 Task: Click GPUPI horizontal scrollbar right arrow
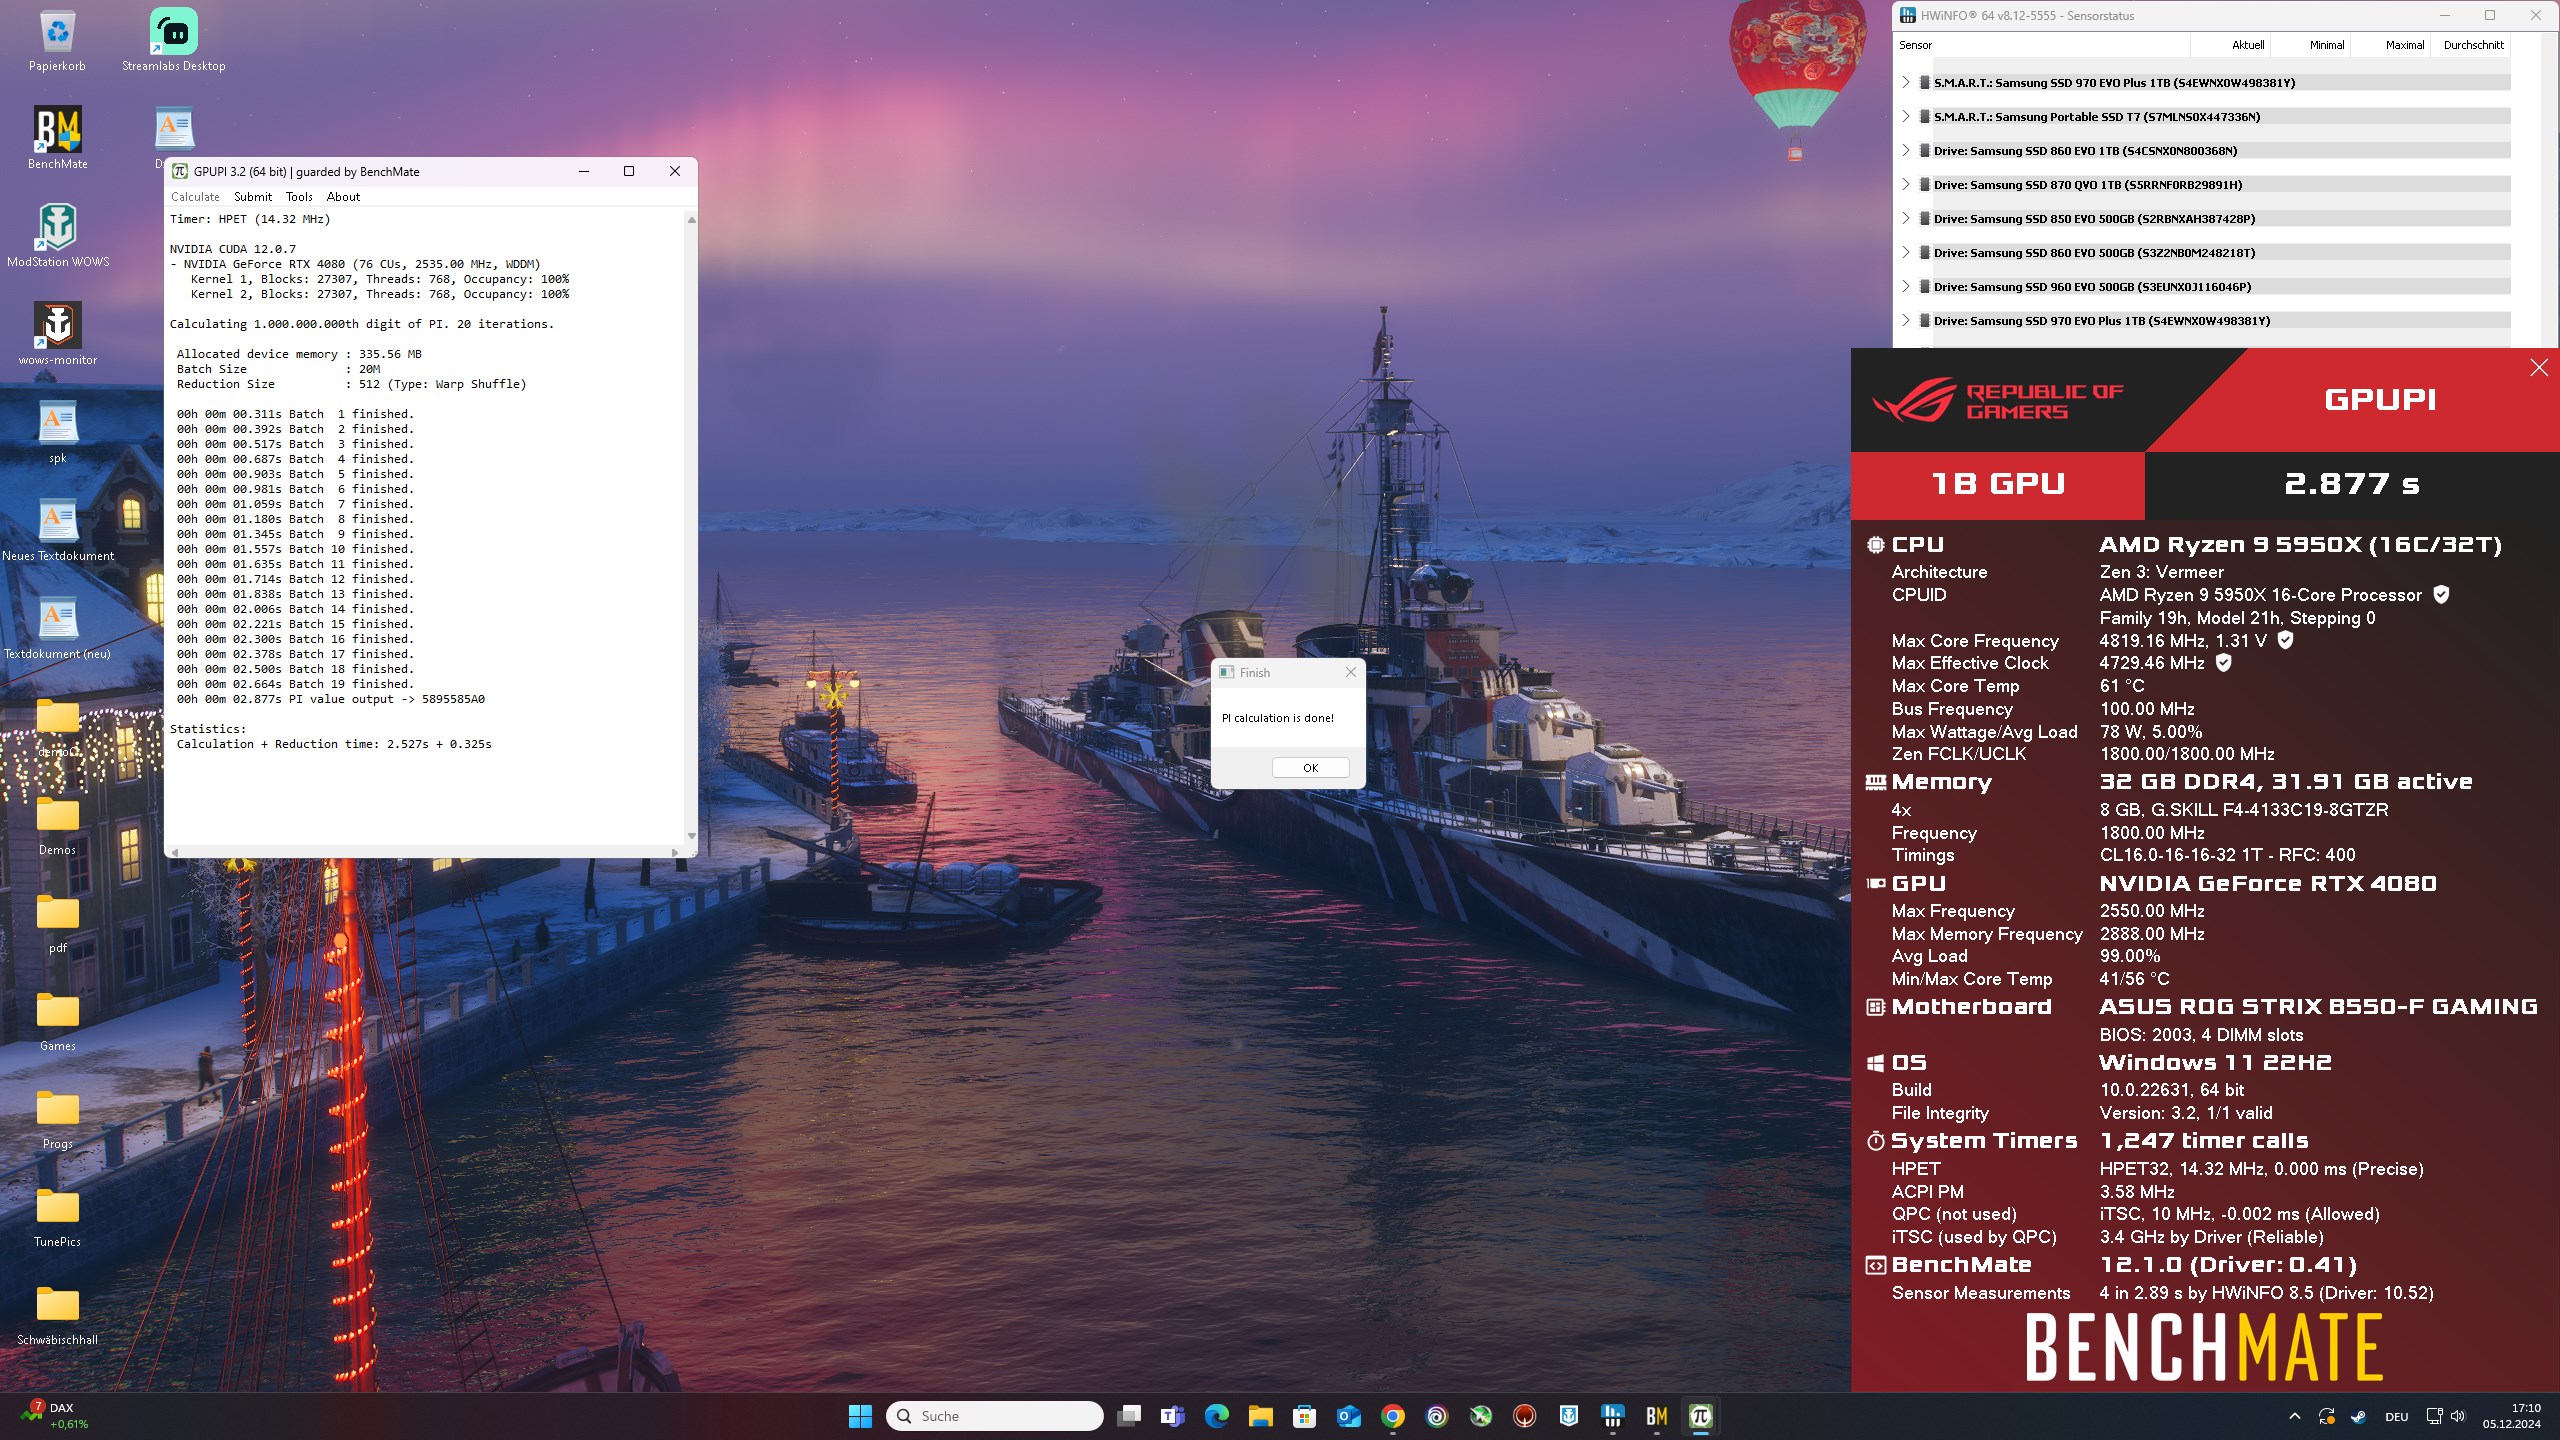click(x=675, y=853)
